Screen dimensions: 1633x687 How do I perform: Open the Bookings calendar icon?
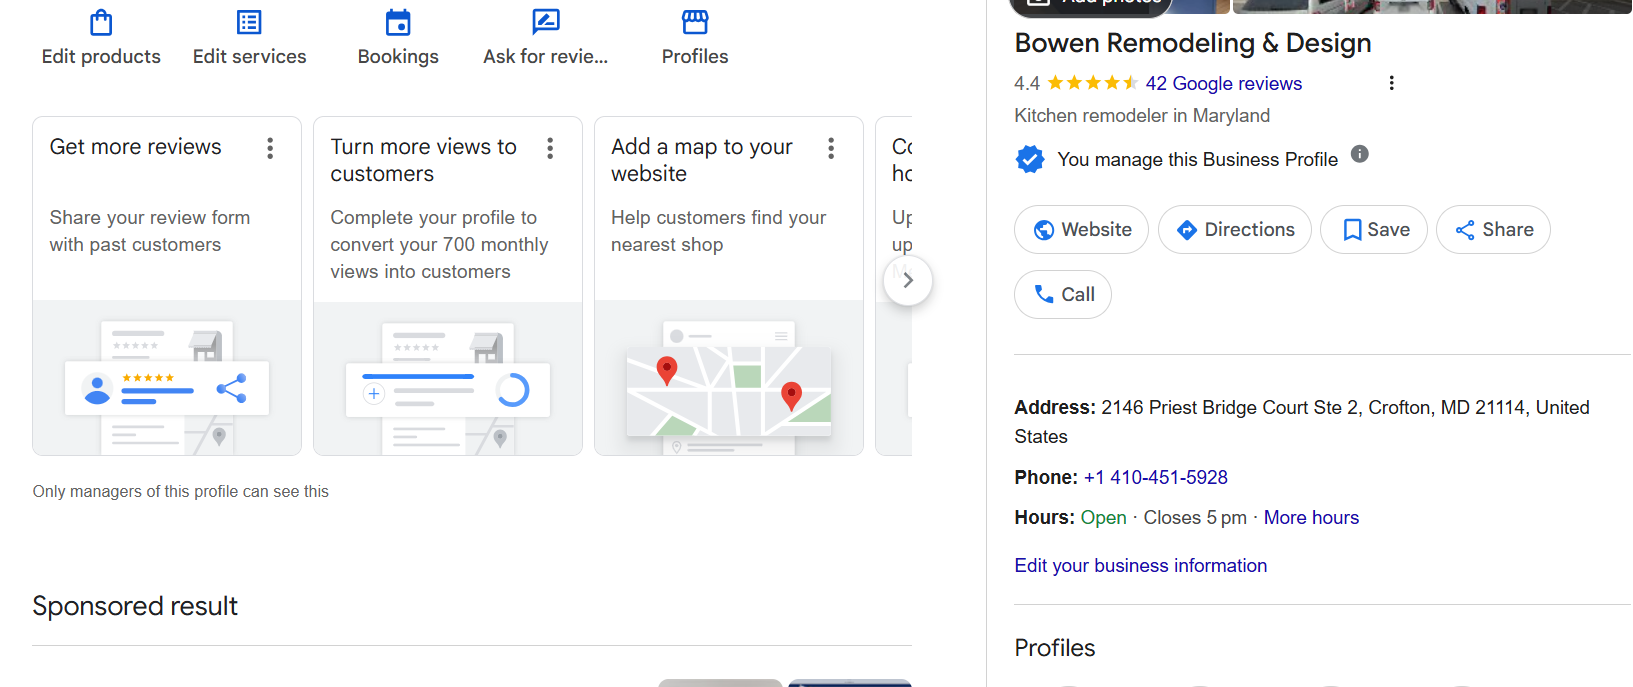[398, 22]
